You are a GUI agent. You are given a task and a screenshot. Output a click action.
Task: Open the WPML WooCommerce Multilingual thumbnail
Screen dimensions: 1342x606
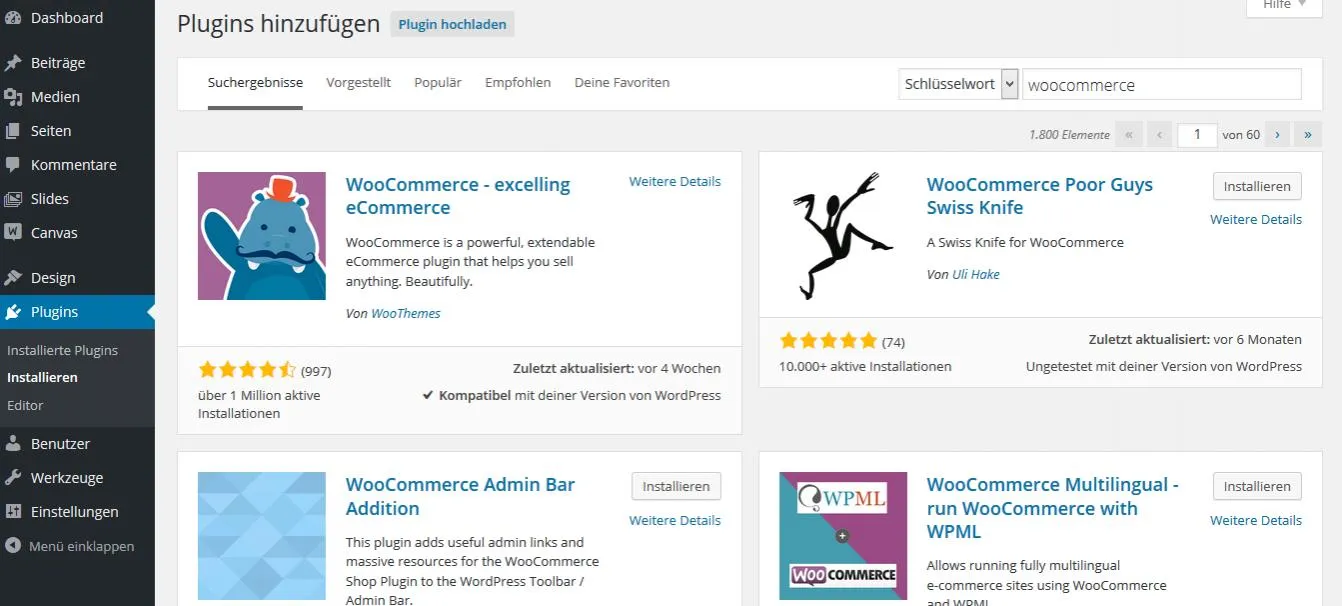tap(843, 536)
